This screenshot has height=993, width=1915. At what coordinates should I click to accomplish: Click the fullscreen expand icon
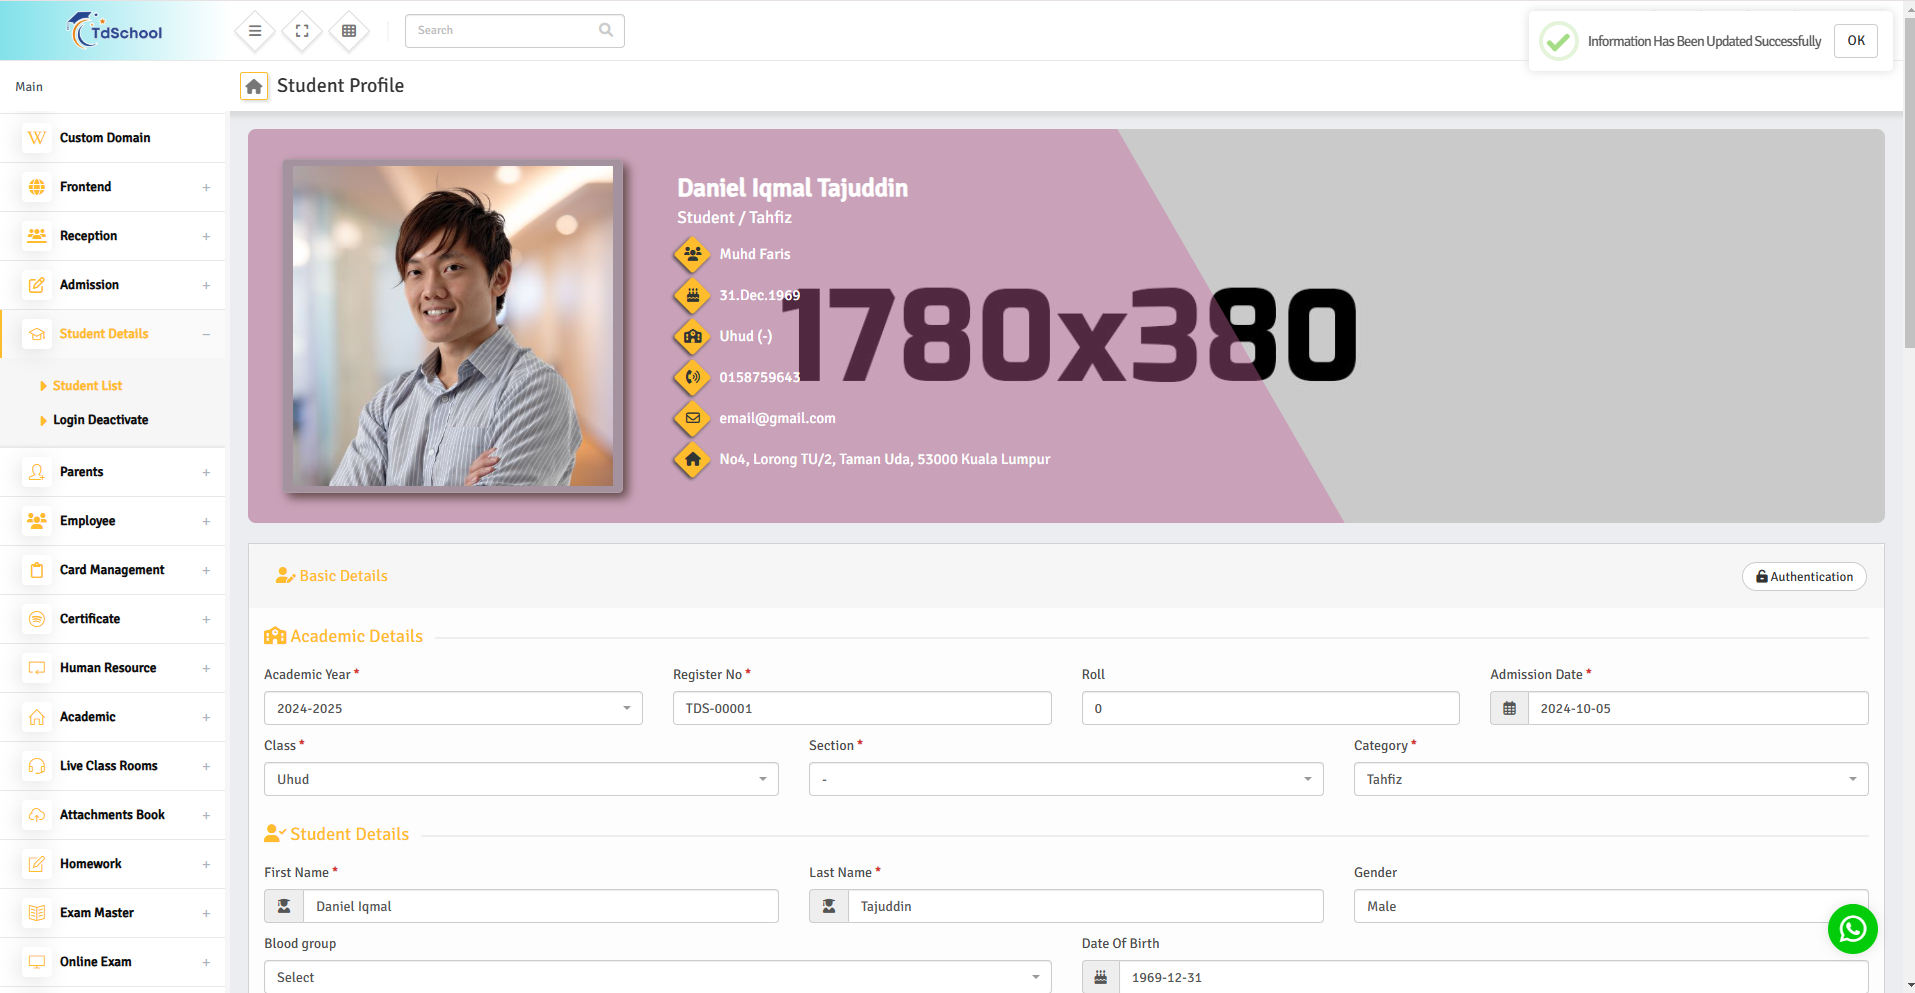coord(302,31)
